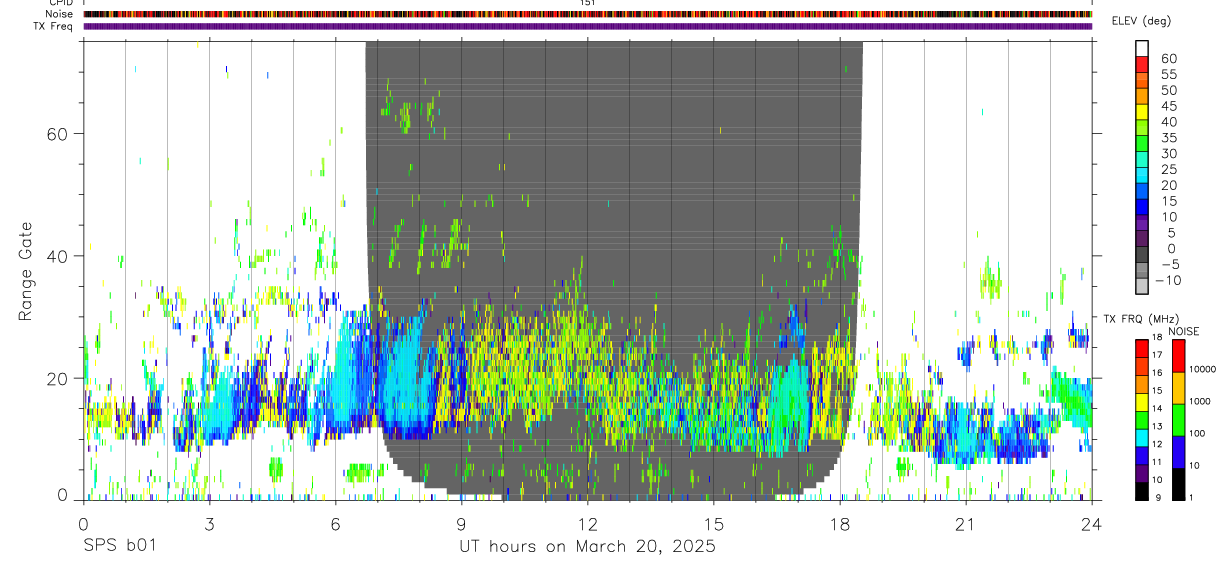This screenshot has height=567, width=1228.
Task: Click the SPS b01 radar beam label
Action: coord(119,546)
